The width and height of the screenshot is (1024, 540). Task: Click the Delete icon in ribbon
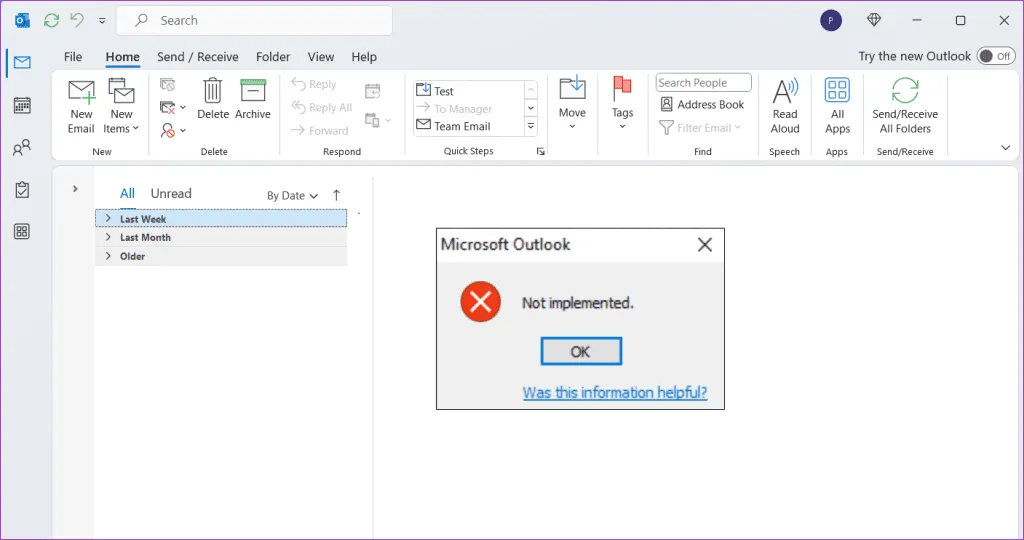(213, 93)
